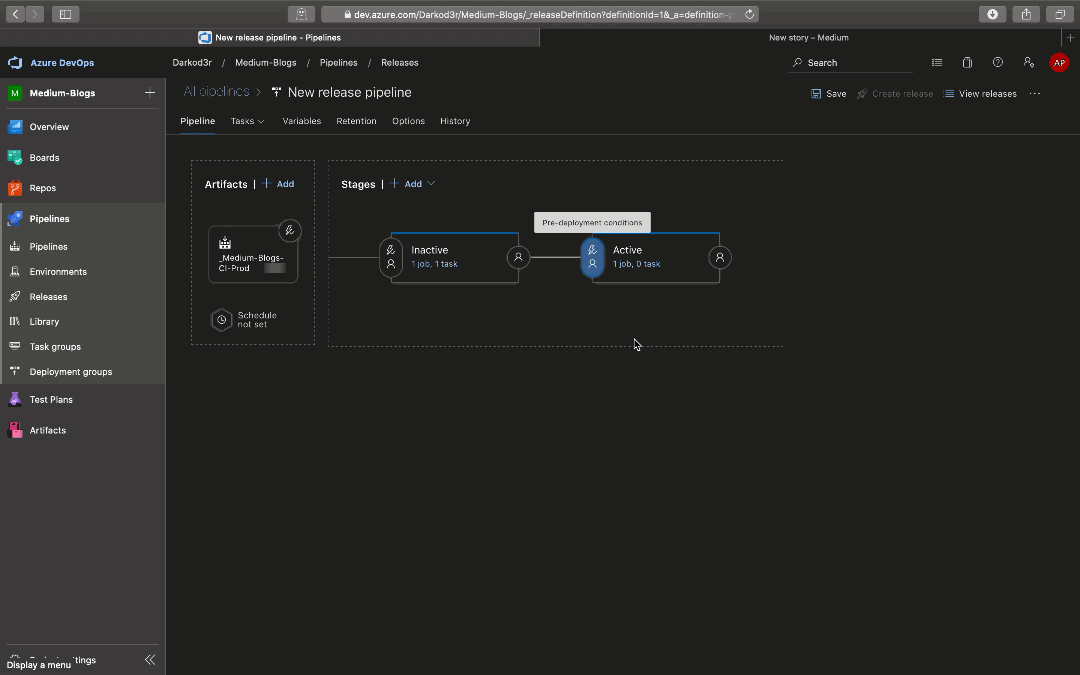
Task: Switch to the History tab
Action: [x=455, y=121]
